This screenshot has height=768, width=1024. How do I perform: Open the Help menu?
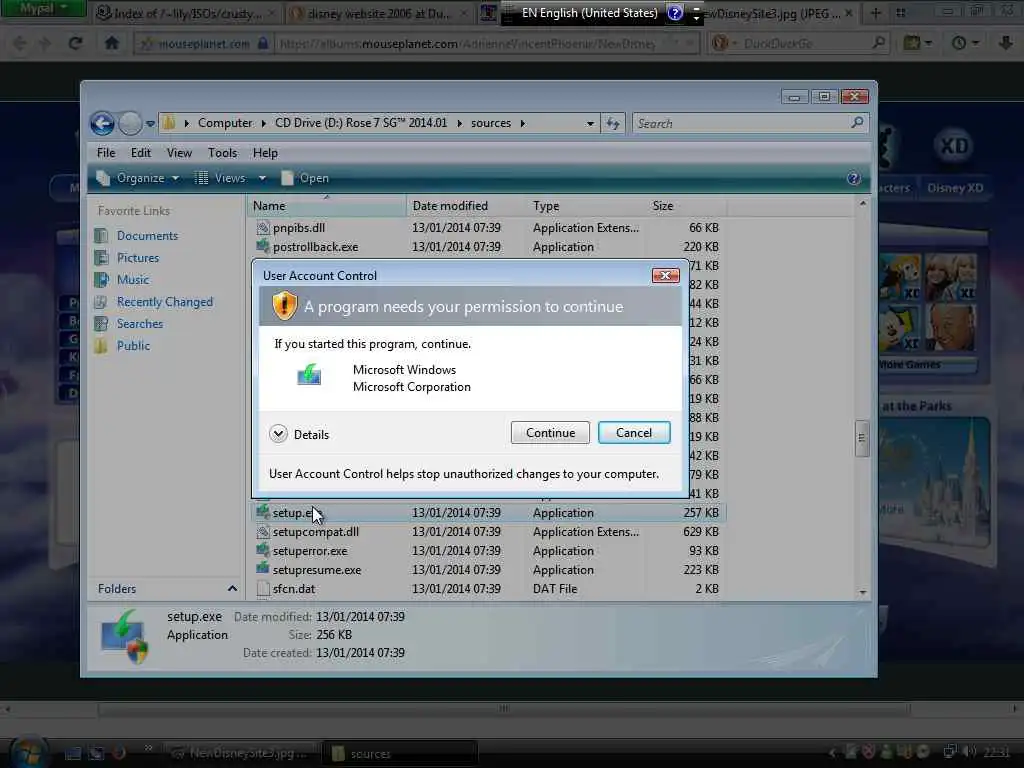(x=265, y=153)
